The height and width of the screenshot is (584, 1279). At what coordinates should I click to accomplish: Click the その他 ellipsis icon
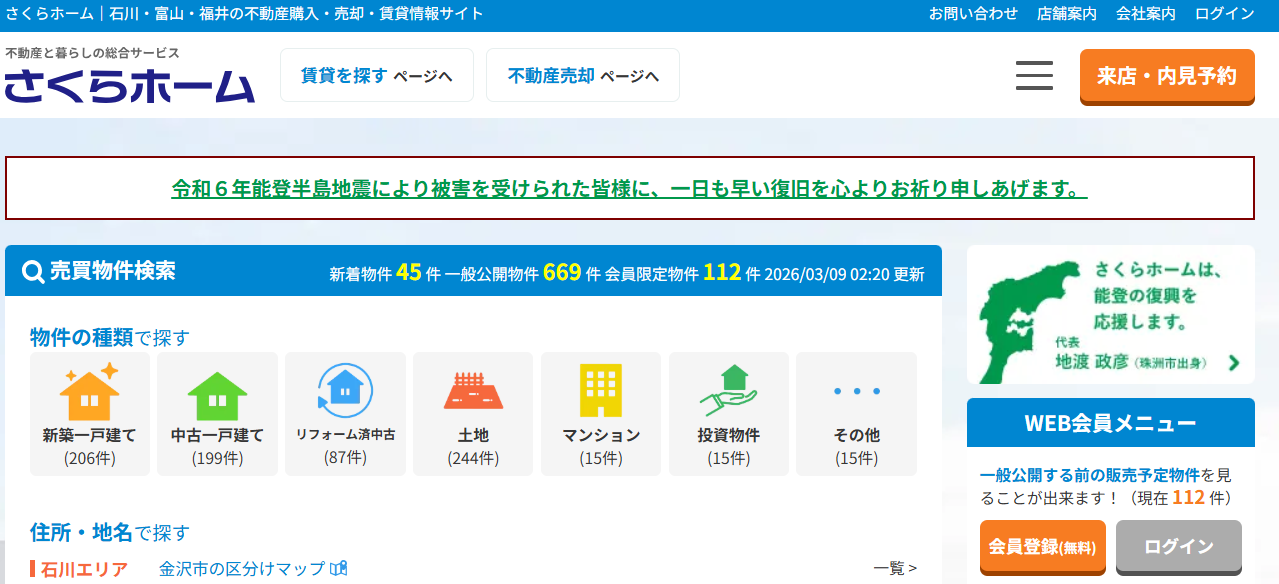pyautogui.click(x=856, y=390)
